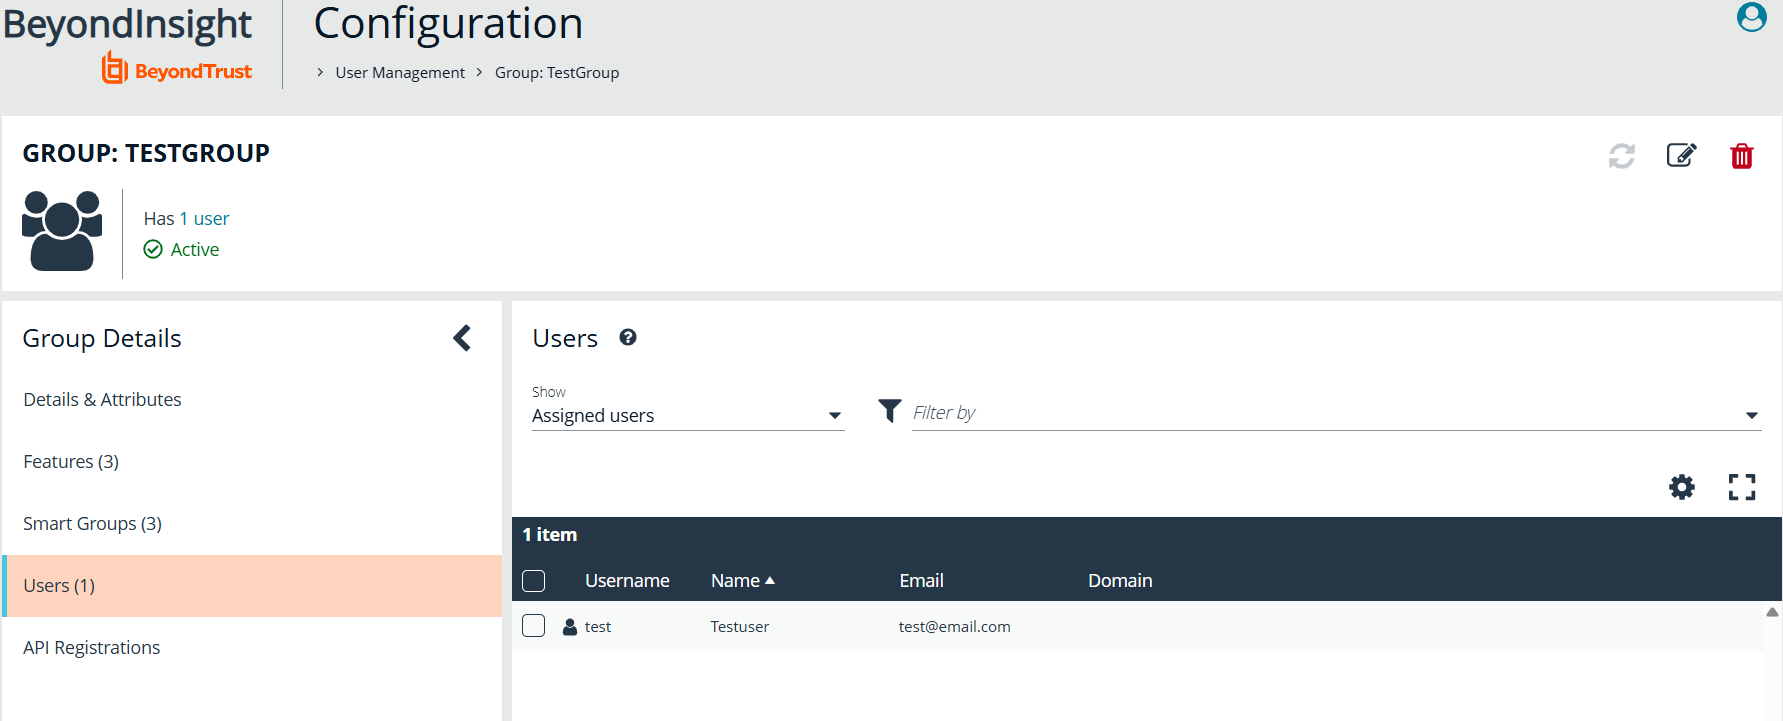Screen dimensions: 1783x721
Task: Click the scrollbar up arrow in grid
Action: 1772,612
